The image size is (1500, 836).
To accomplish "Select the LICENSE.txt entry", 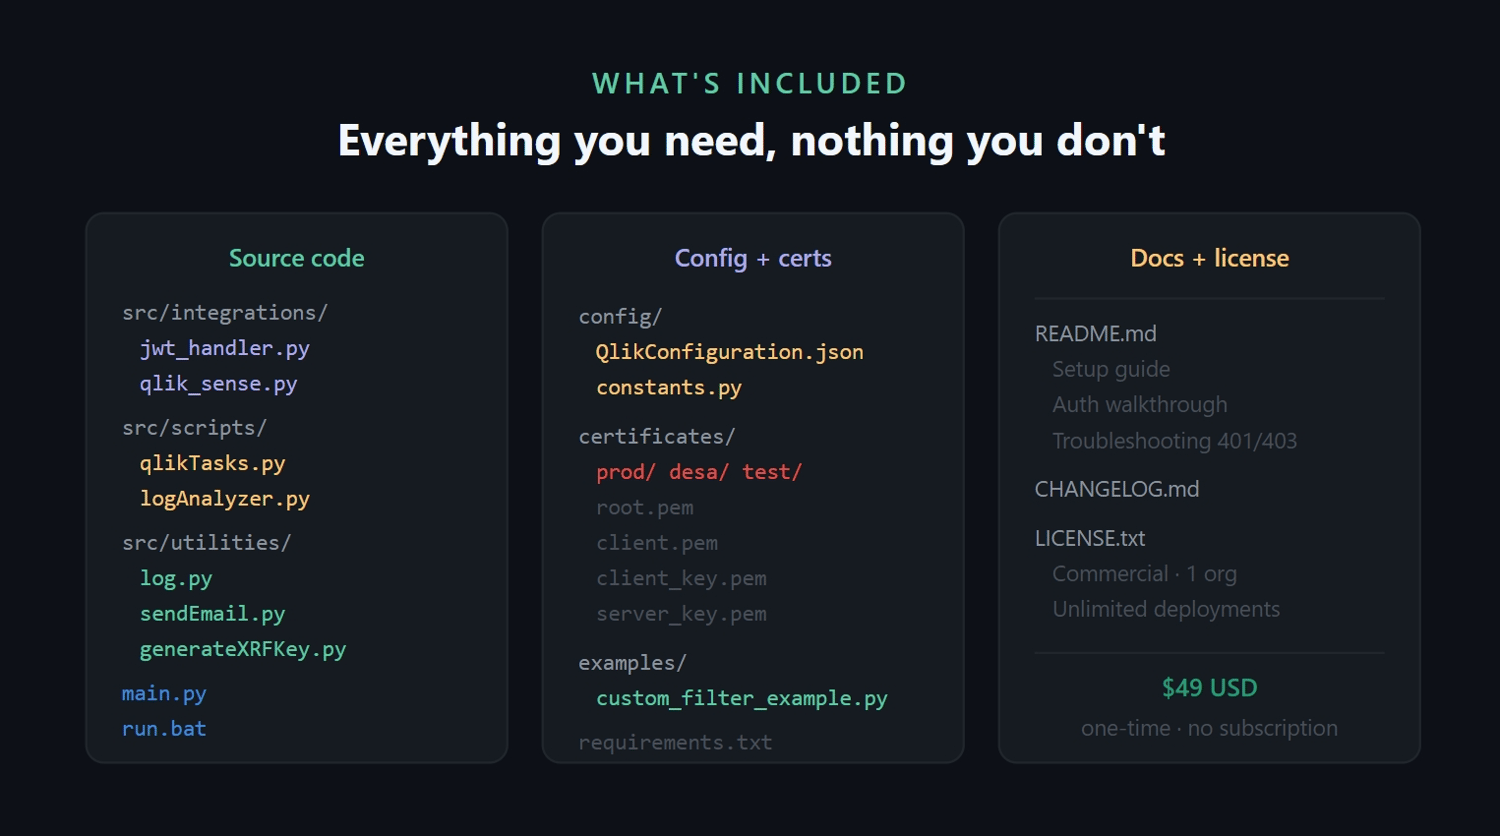I will click(x=1089, y=538).
